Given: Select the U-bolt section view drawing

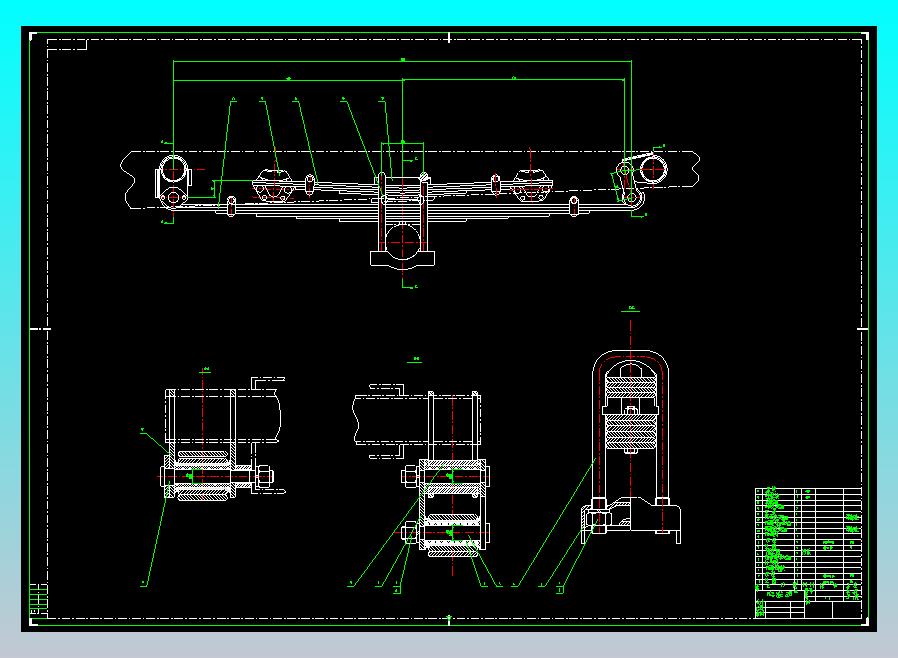Looking at the screenshot, I should (x=631, y=447).
